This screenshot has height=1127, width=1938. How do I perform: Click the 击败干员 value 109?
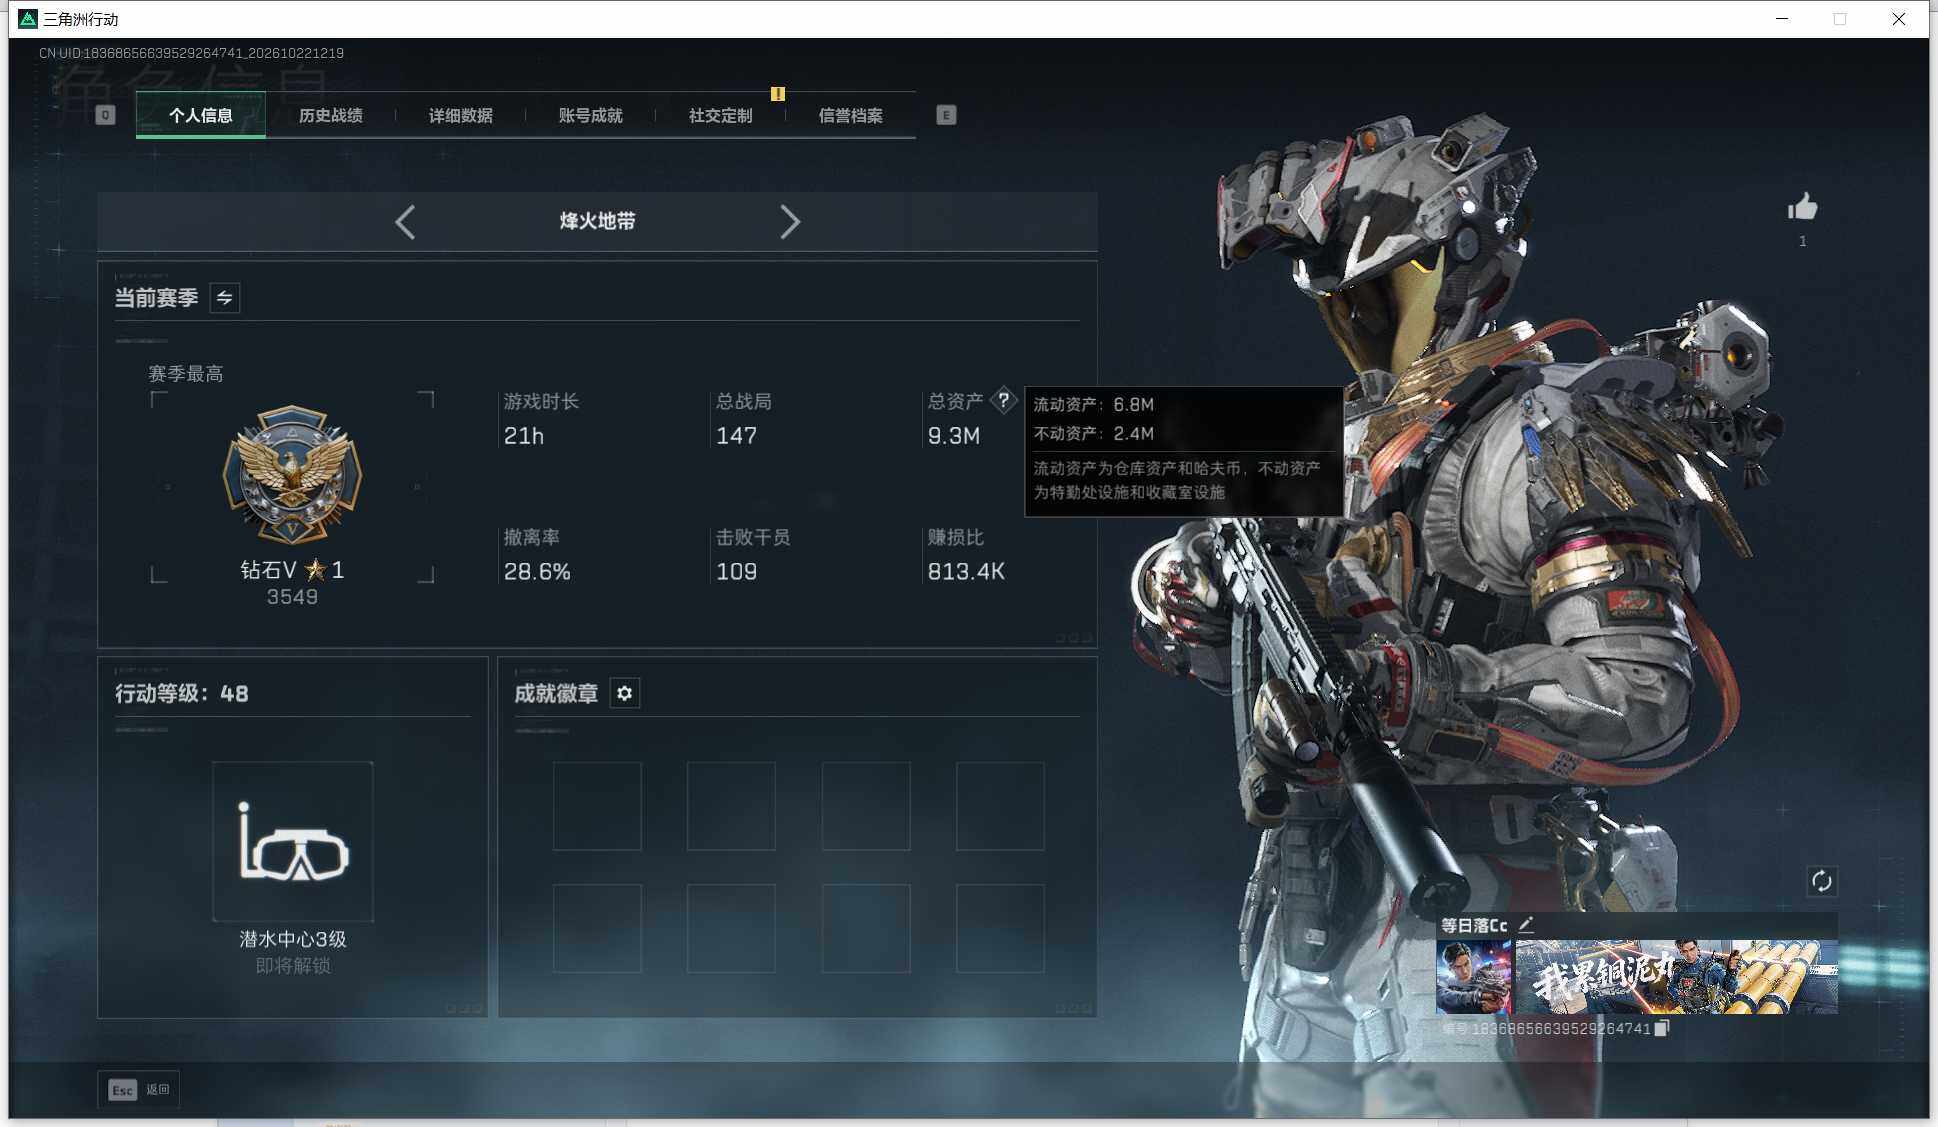pyautogui.click(x=736, y=572)
